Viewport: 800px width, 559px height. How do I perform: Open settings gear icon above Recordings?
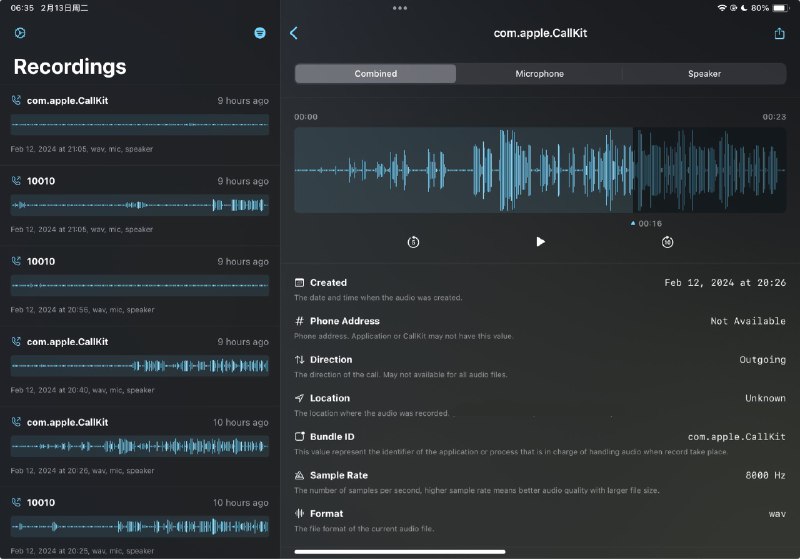click(20, 33)
